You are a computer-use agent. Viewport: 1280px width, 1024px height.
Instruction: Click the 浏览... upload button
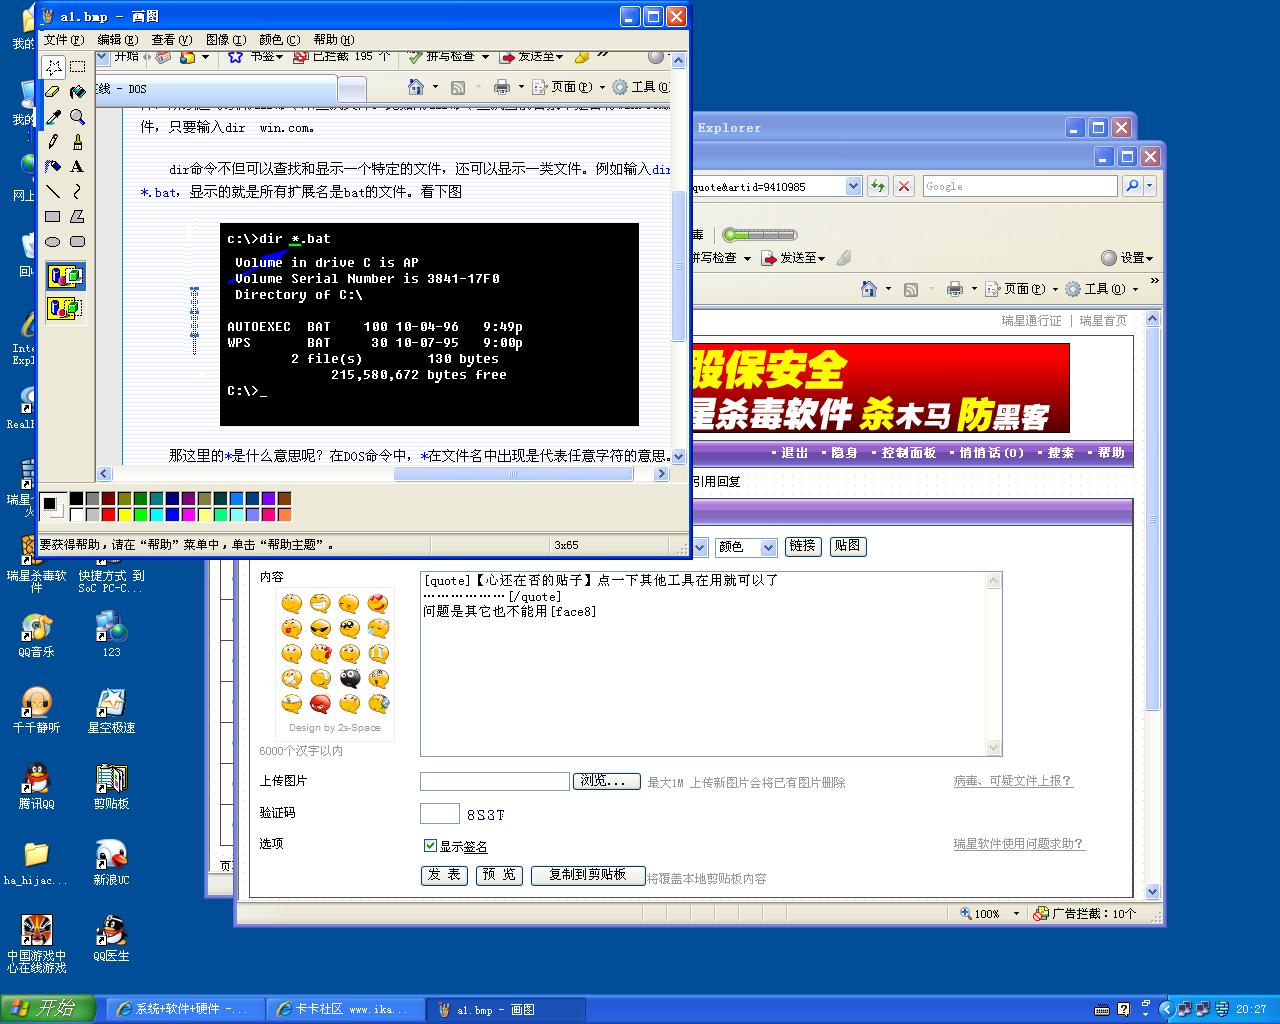click(606, 781)
